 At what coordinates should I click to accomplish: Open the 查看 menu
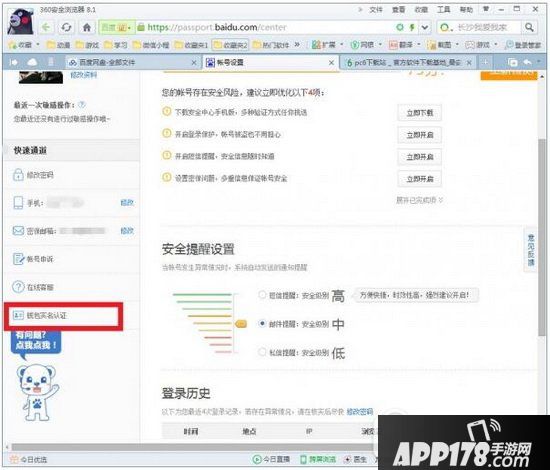click(x=398, y=9)
